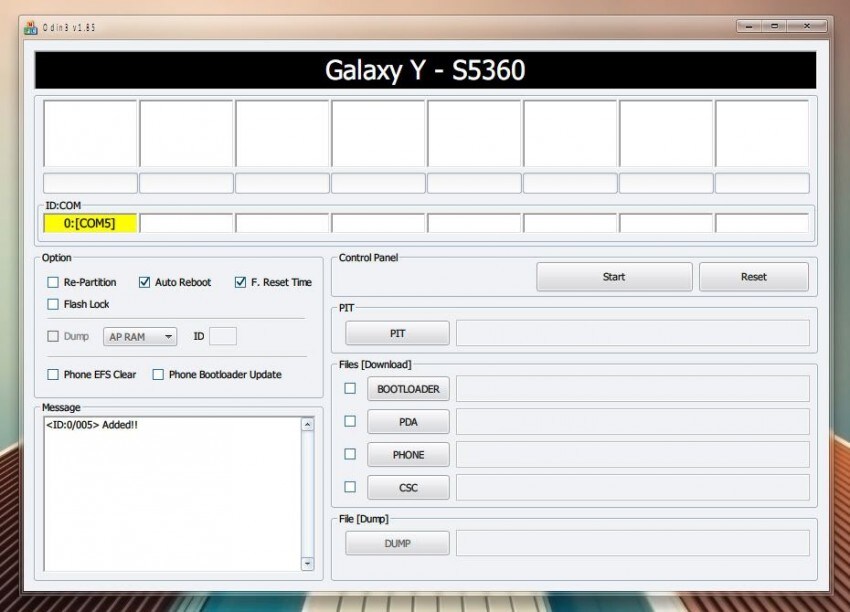The image size is (850, 612).
Task: Open the AP RAM dropdown
Action: click(x=140, y=337)
